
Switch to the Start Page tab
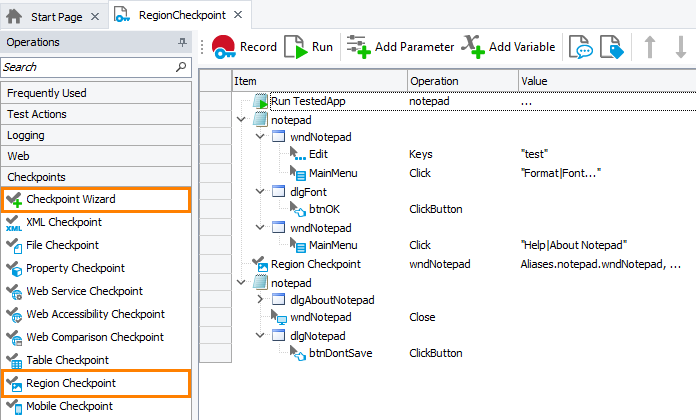pos(54,15)
